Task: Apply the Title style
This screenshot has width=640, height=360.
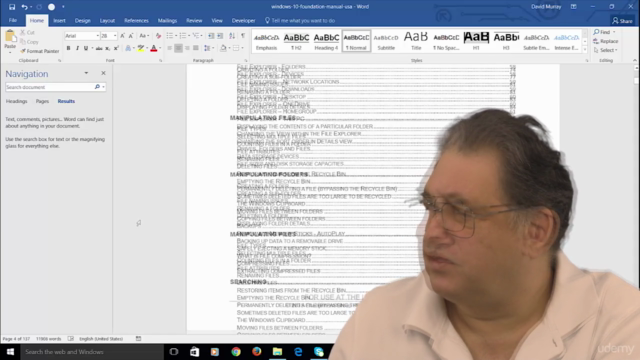Action: click(416, 41)
